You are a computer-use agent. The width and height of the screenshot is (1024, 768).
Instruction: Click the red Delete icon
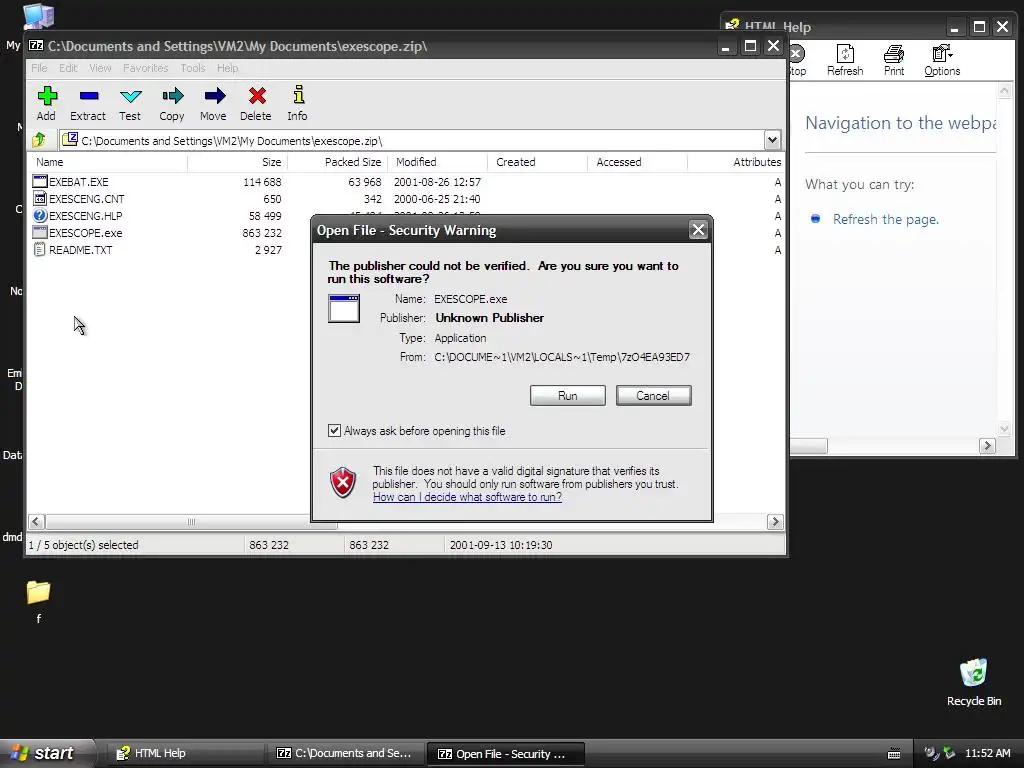click(257, 97)
